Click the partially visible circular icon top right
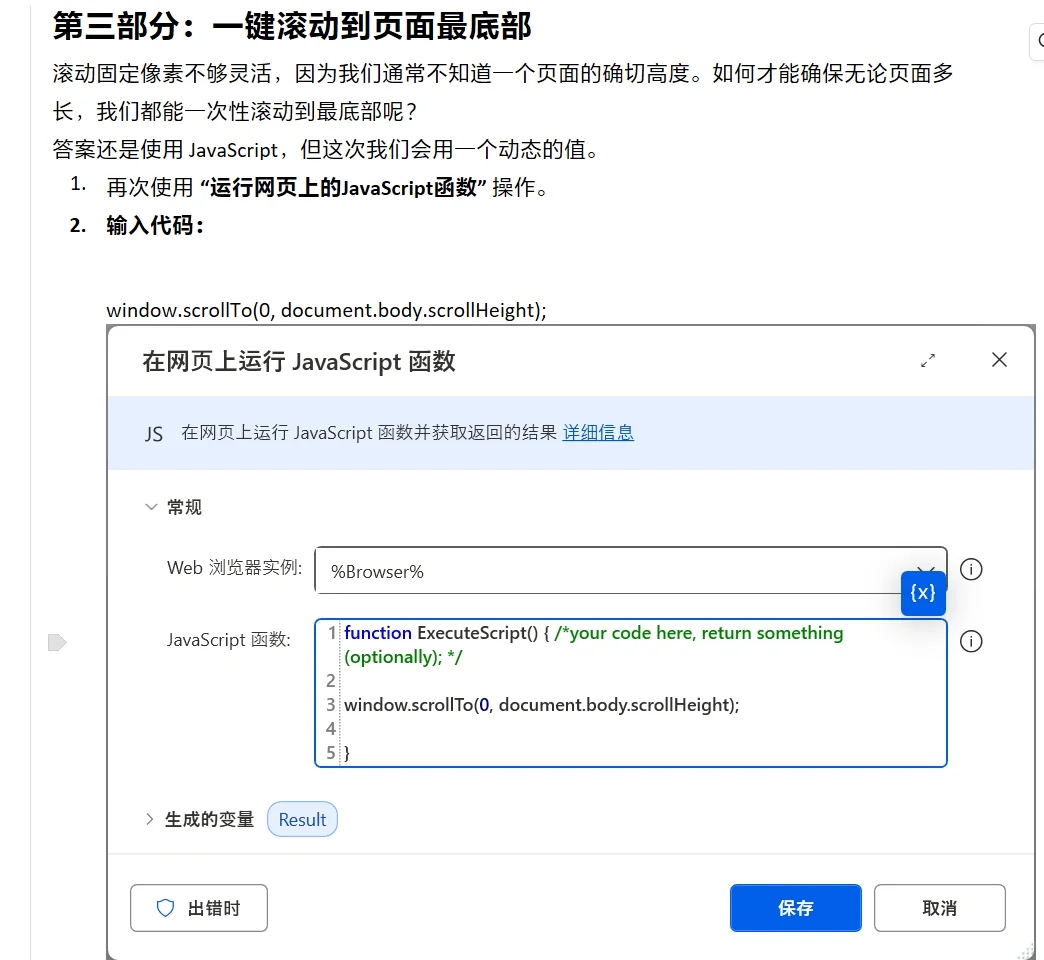 tap(1039, 42)
